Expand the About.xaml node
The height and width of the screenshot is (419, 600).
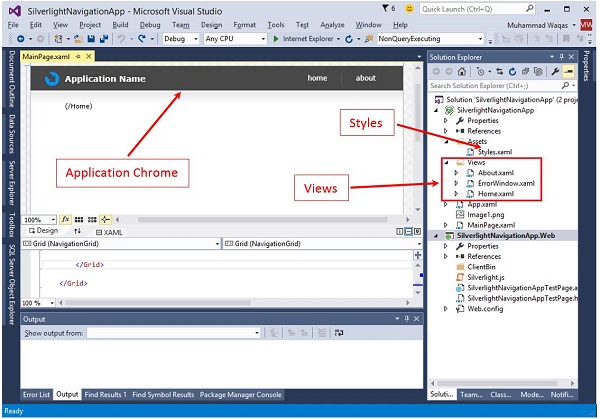[x=456, y=173]
